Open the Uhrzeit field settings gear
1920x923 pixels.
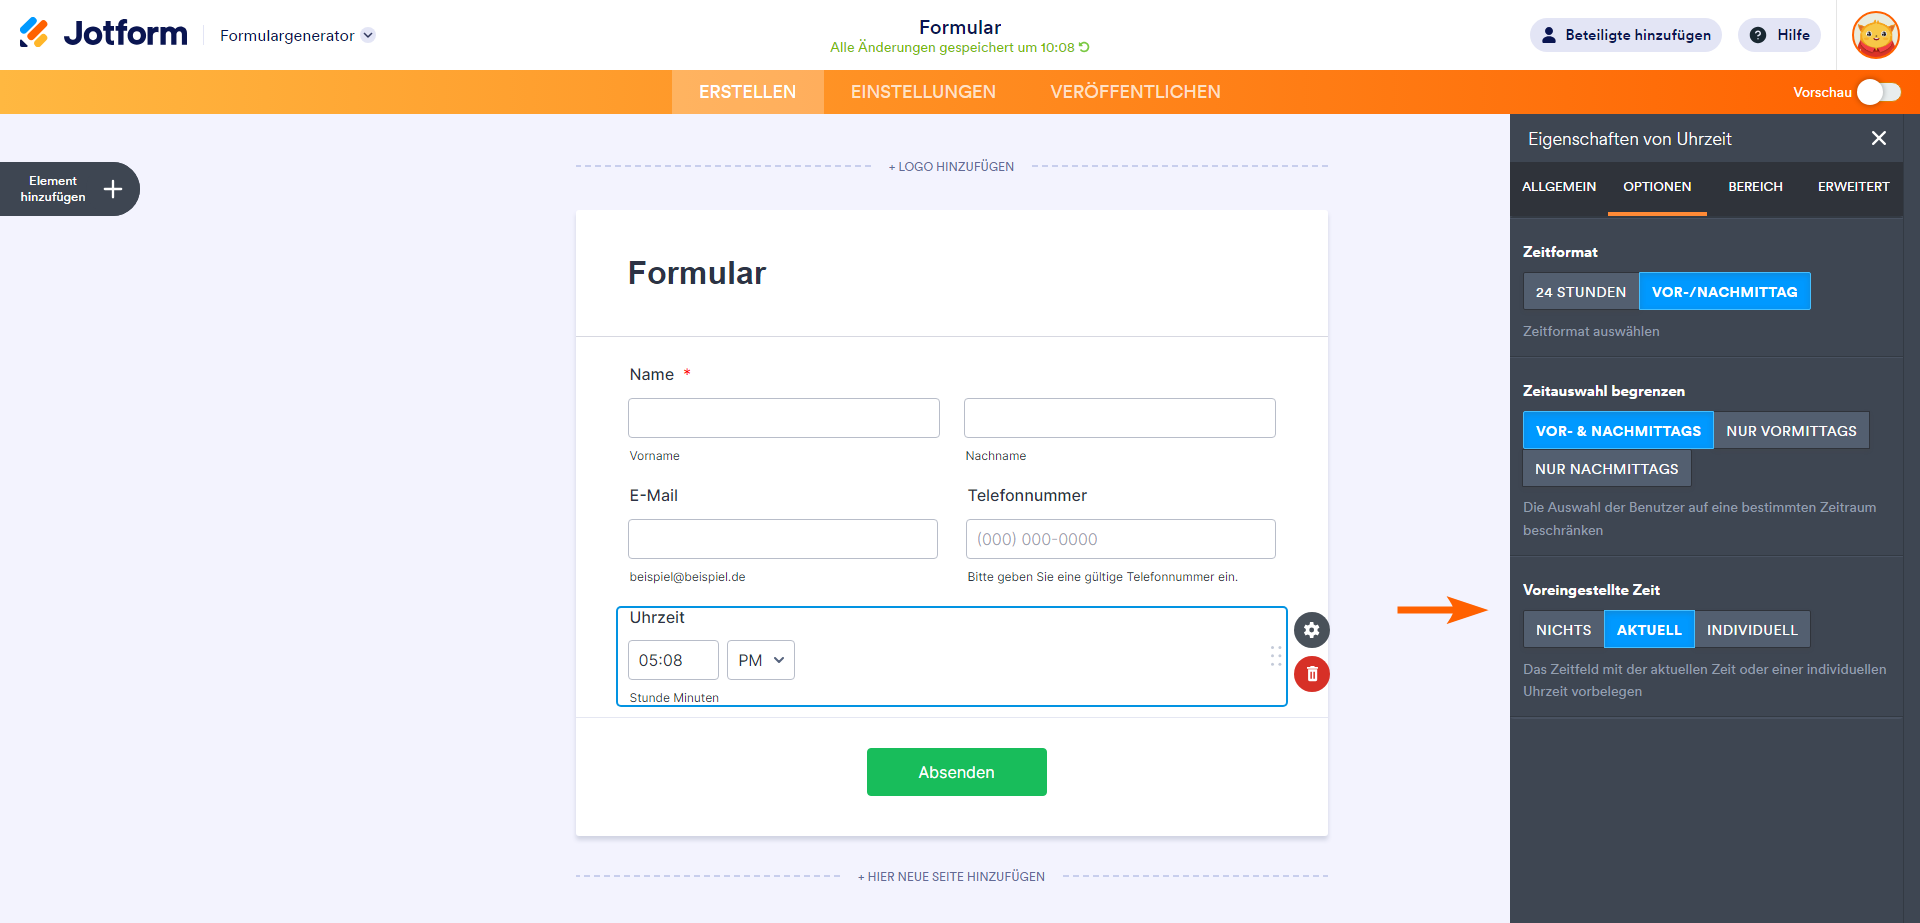point(1311,630)
